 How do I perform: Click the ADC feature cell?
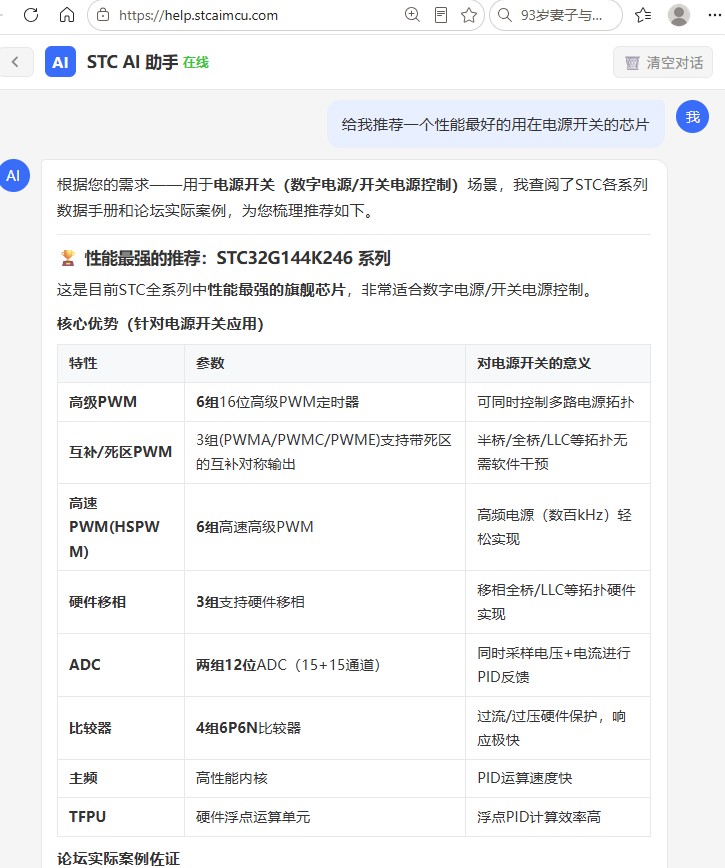pyautogui.click(x=121, y=665)
